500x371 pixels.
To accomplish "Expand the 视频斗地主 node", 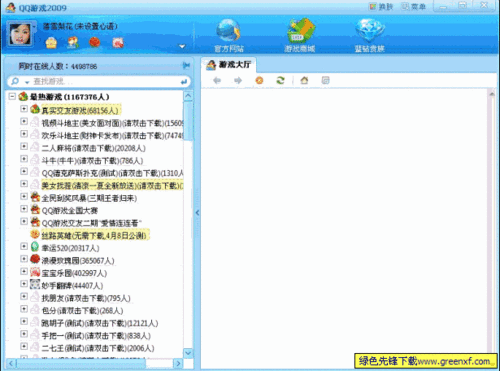I will pyautogui.click(x=24, y=121).
